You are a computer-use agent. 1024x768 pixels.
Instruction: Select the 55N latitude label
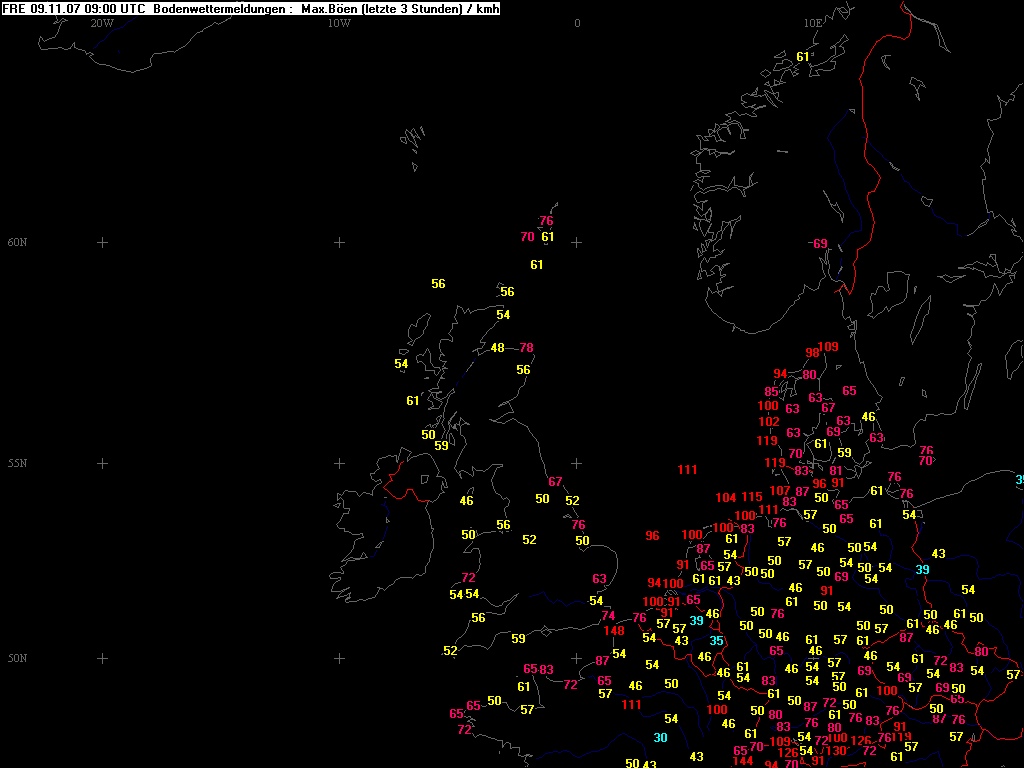pyautogui.click(x=17, y=463)
